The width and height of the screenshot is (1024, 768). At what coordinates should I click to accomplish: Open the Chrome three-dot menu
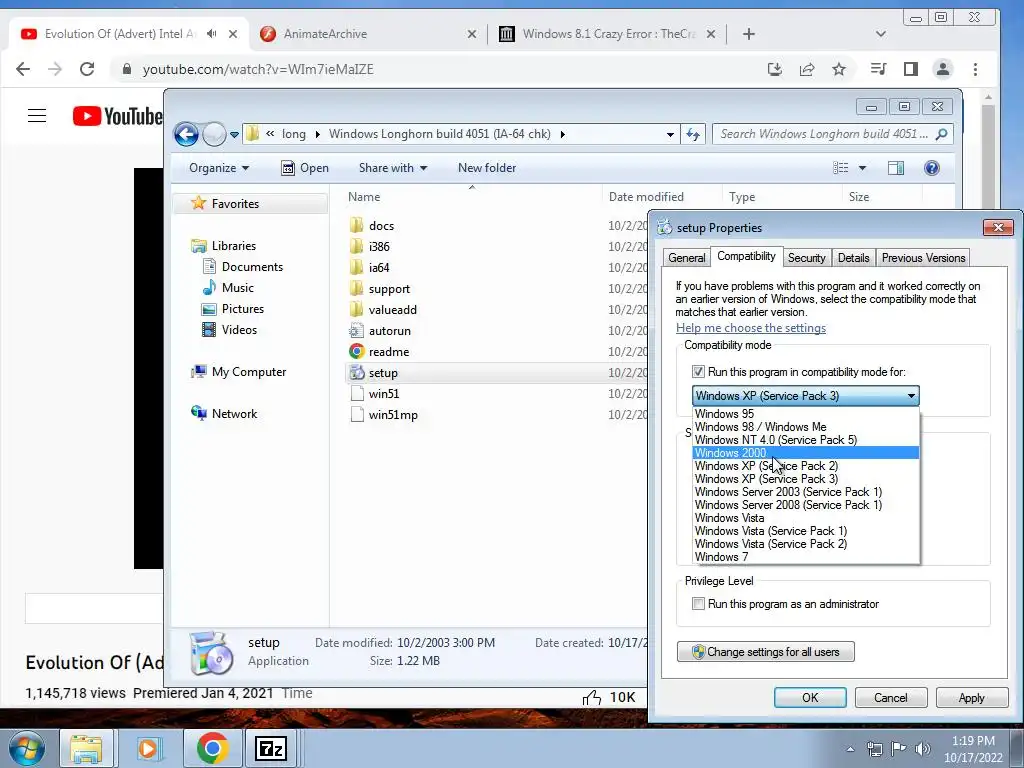(975, 69)
